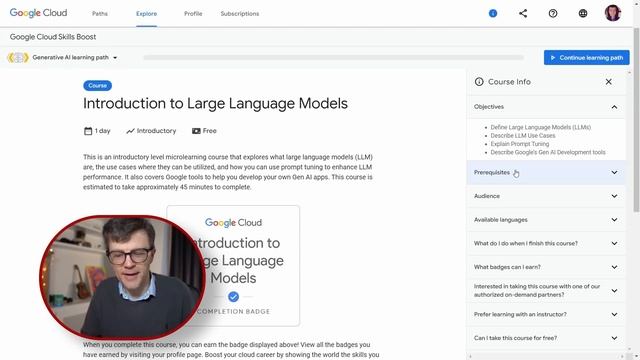Viewport: 640px width, 360px height.
Task: Open the blue notifications info icon
Action: pyautogui.click(x=493, y=13)
